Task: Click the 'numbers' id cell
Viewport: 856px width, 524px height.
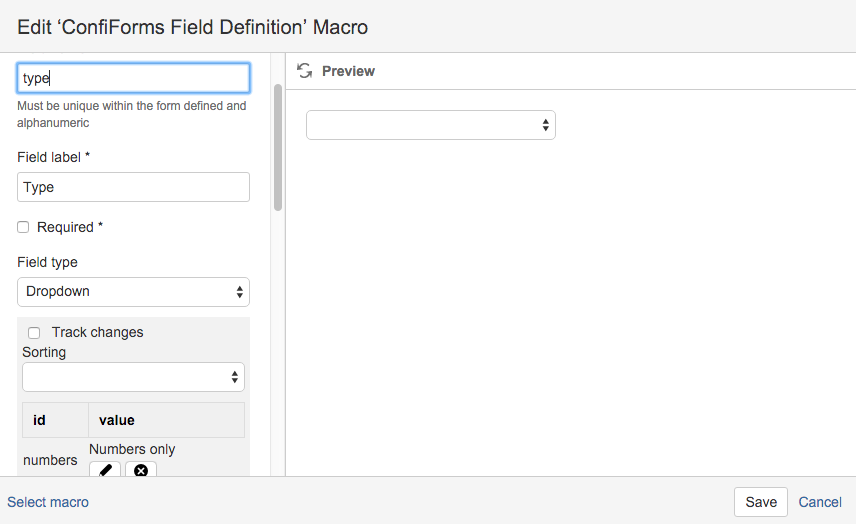Action: 50,460
